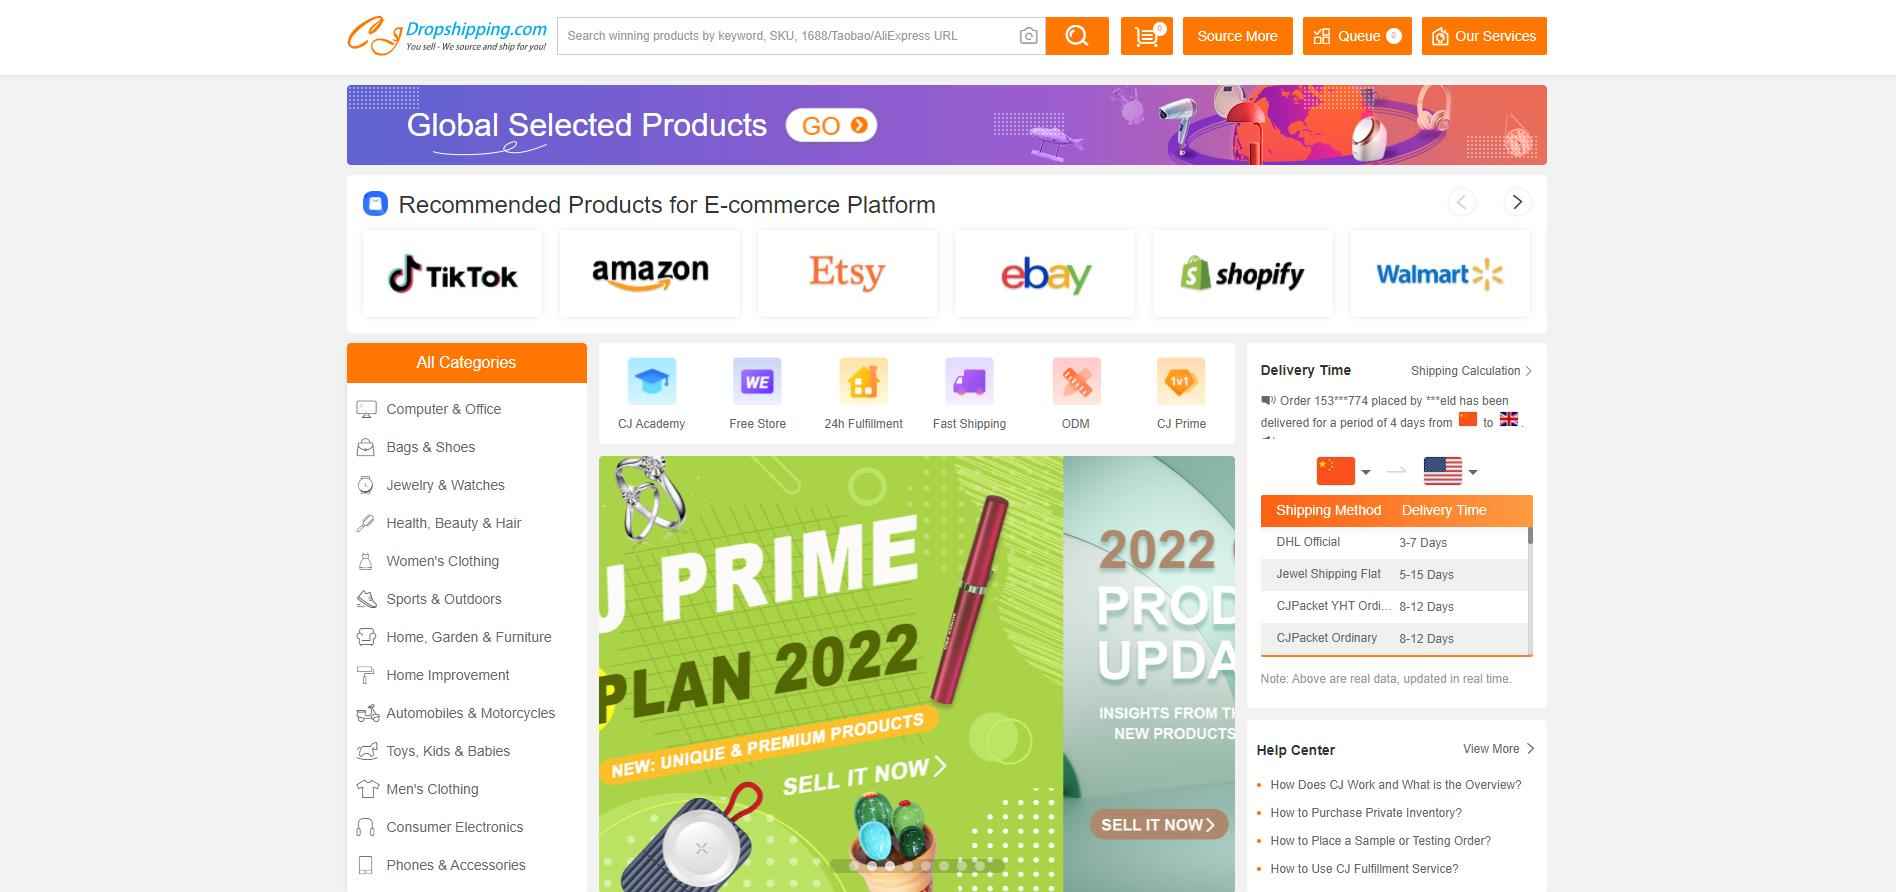
Task: Select the Consumer Electronics category
Action: tap(454, 827)
